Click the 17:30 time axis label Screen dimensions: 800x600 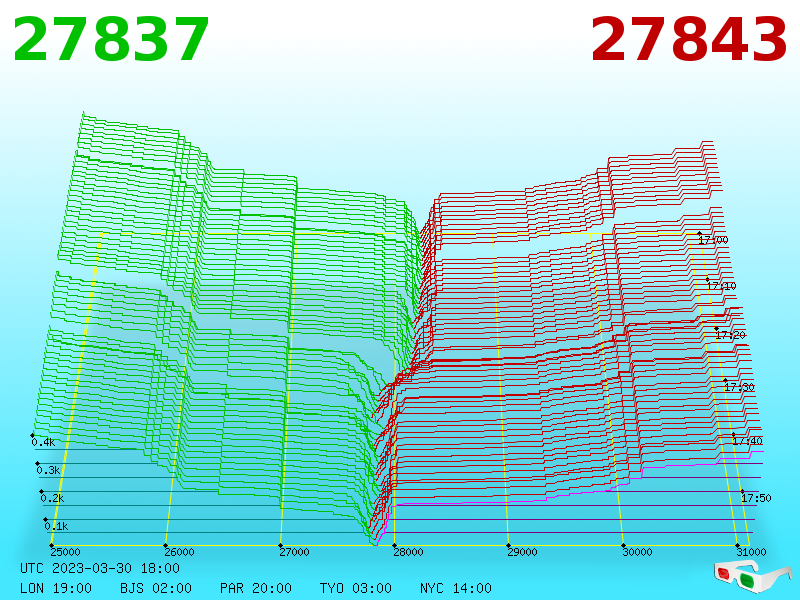pyautogui.click(x=739, y=387)
